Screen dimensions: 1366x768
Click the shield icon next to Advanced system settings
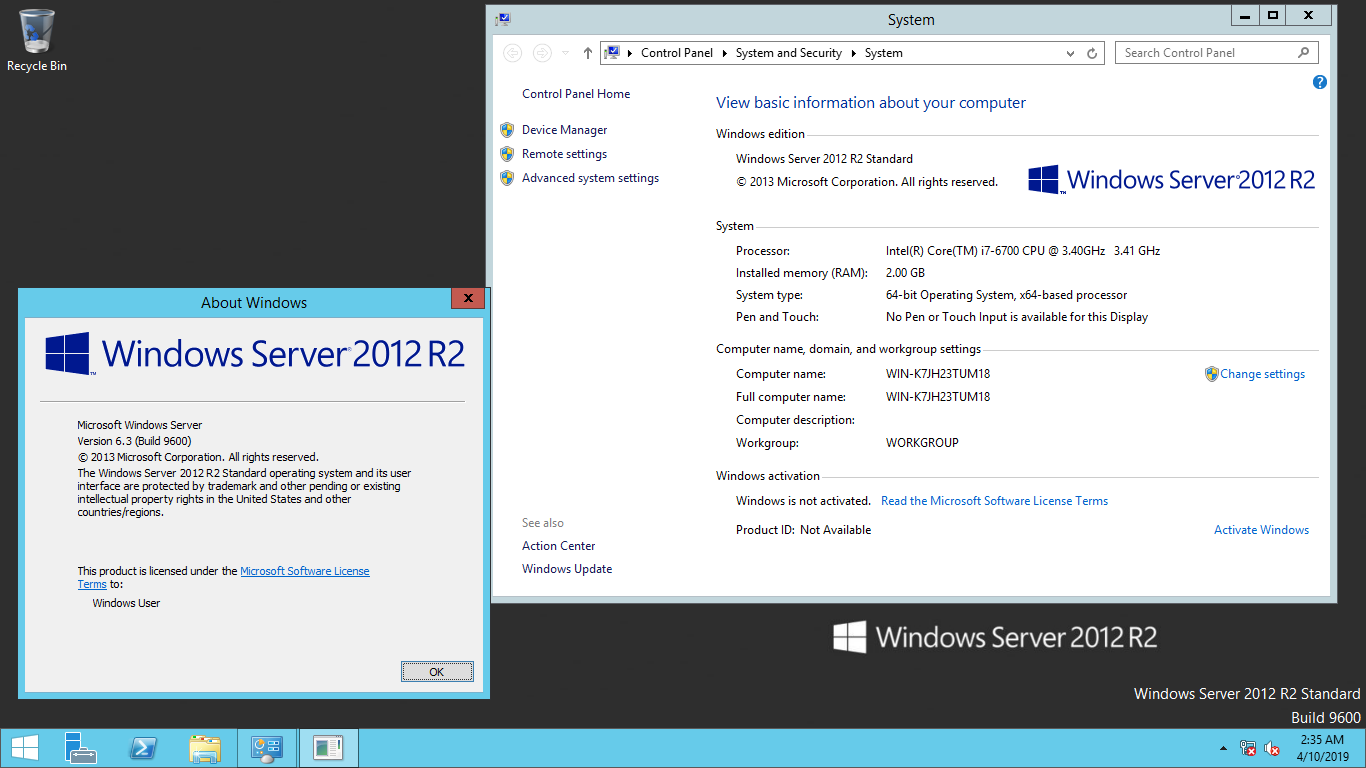coord(507,178)
